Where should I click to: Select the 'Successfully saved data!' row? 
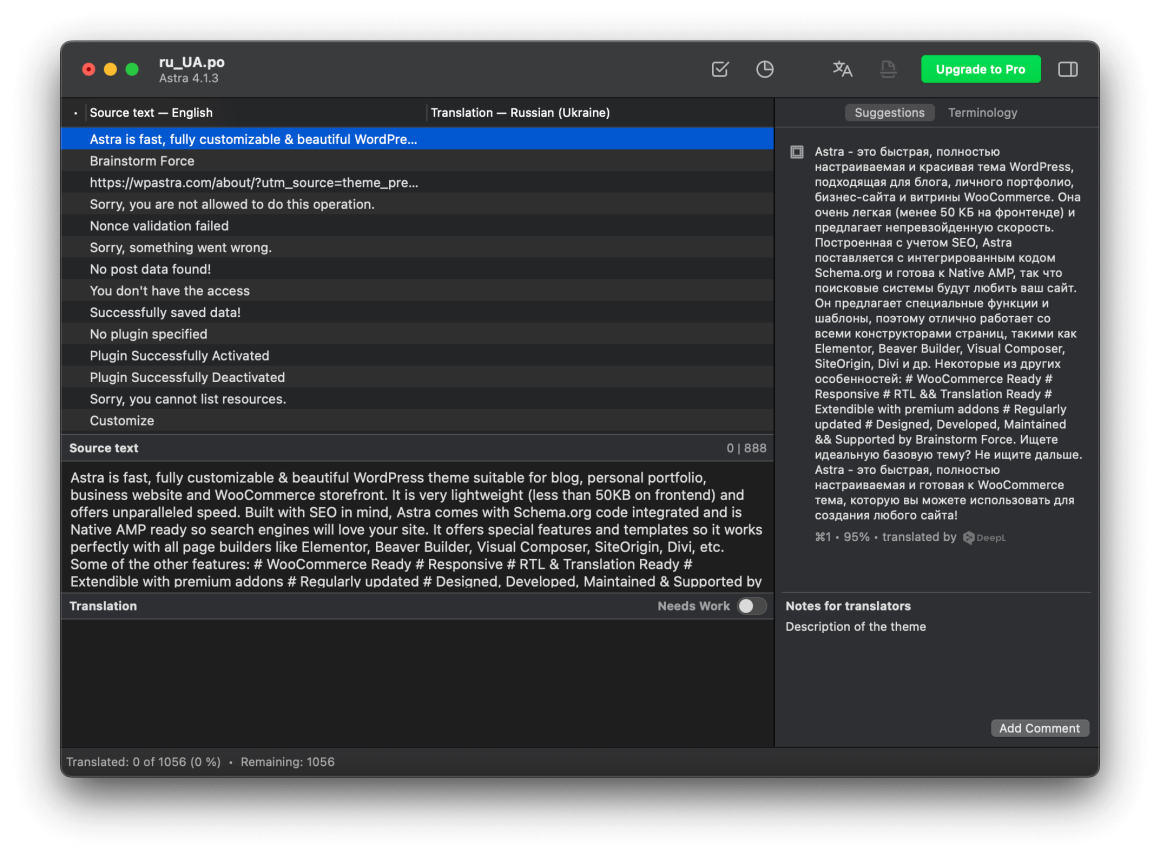(x=417, y=312)
